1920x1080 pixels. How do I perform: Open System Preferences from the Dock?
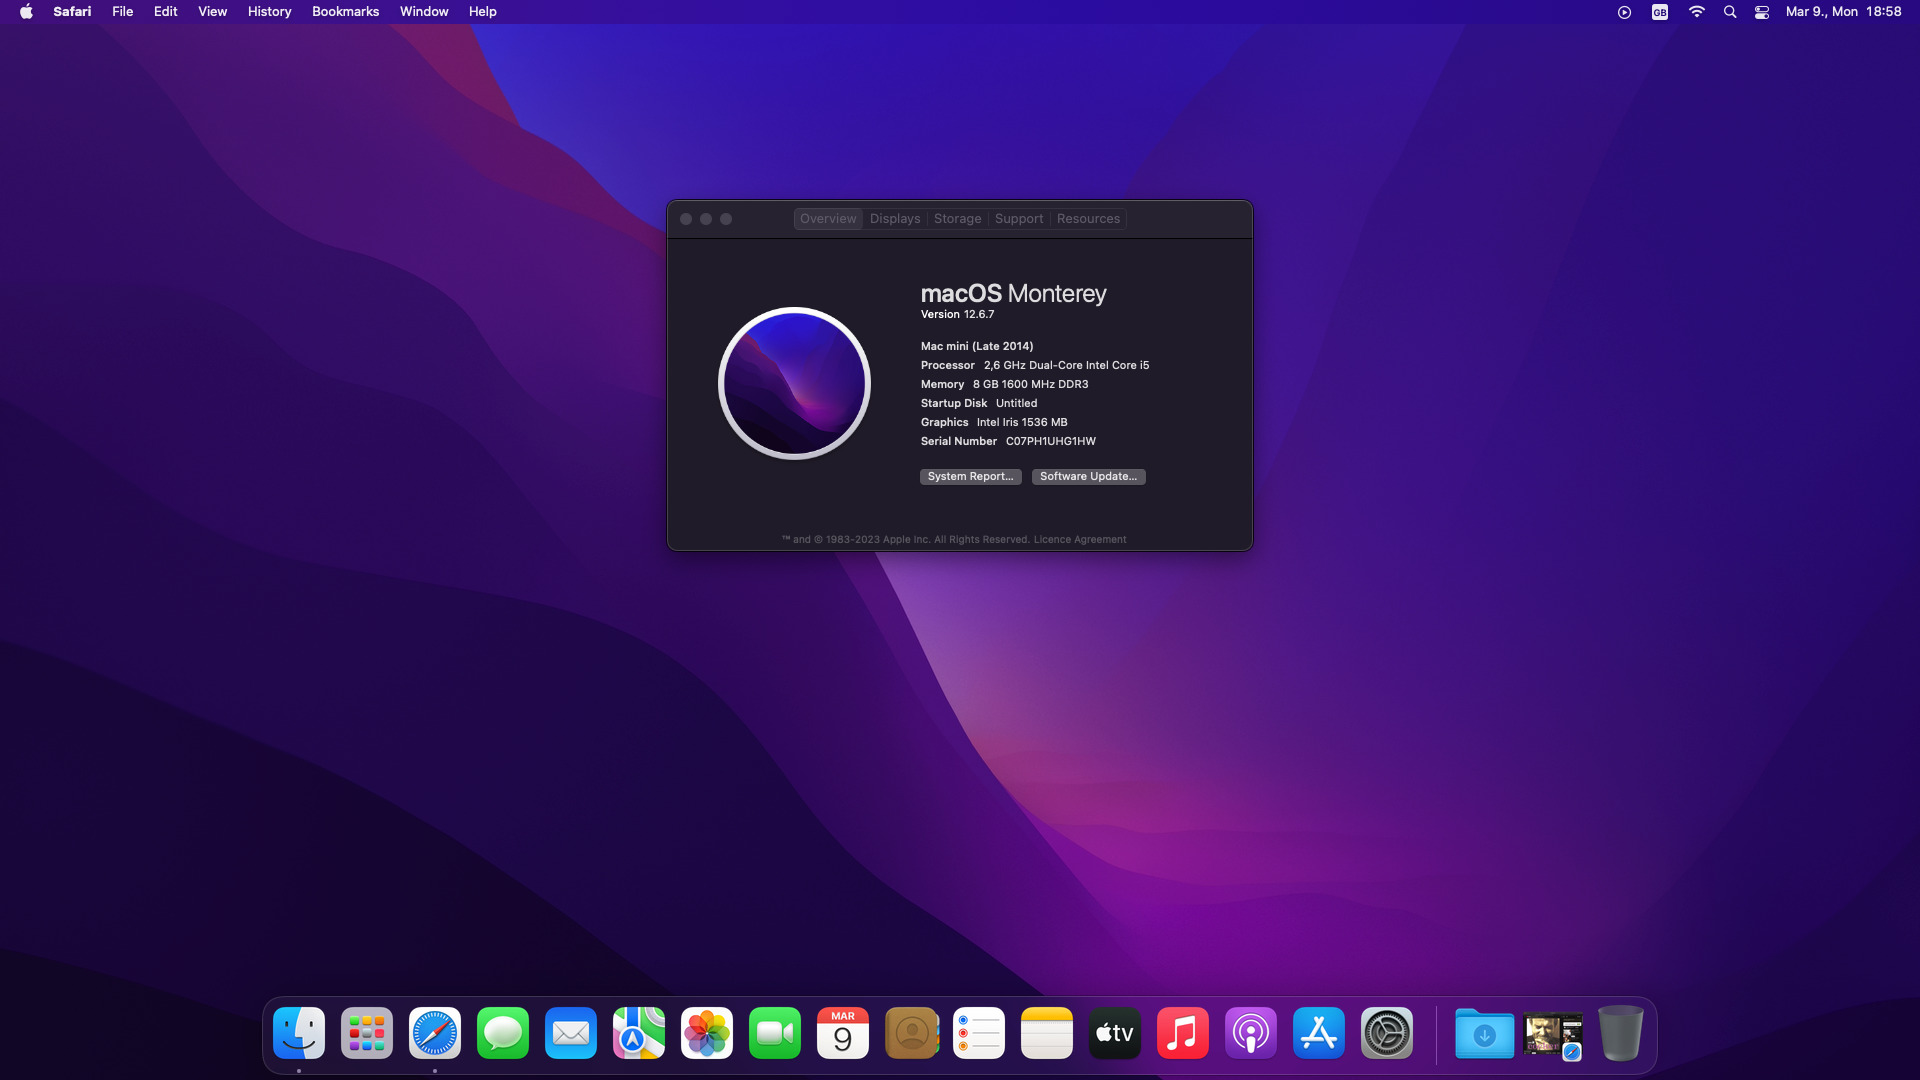click(1386, 1033)
